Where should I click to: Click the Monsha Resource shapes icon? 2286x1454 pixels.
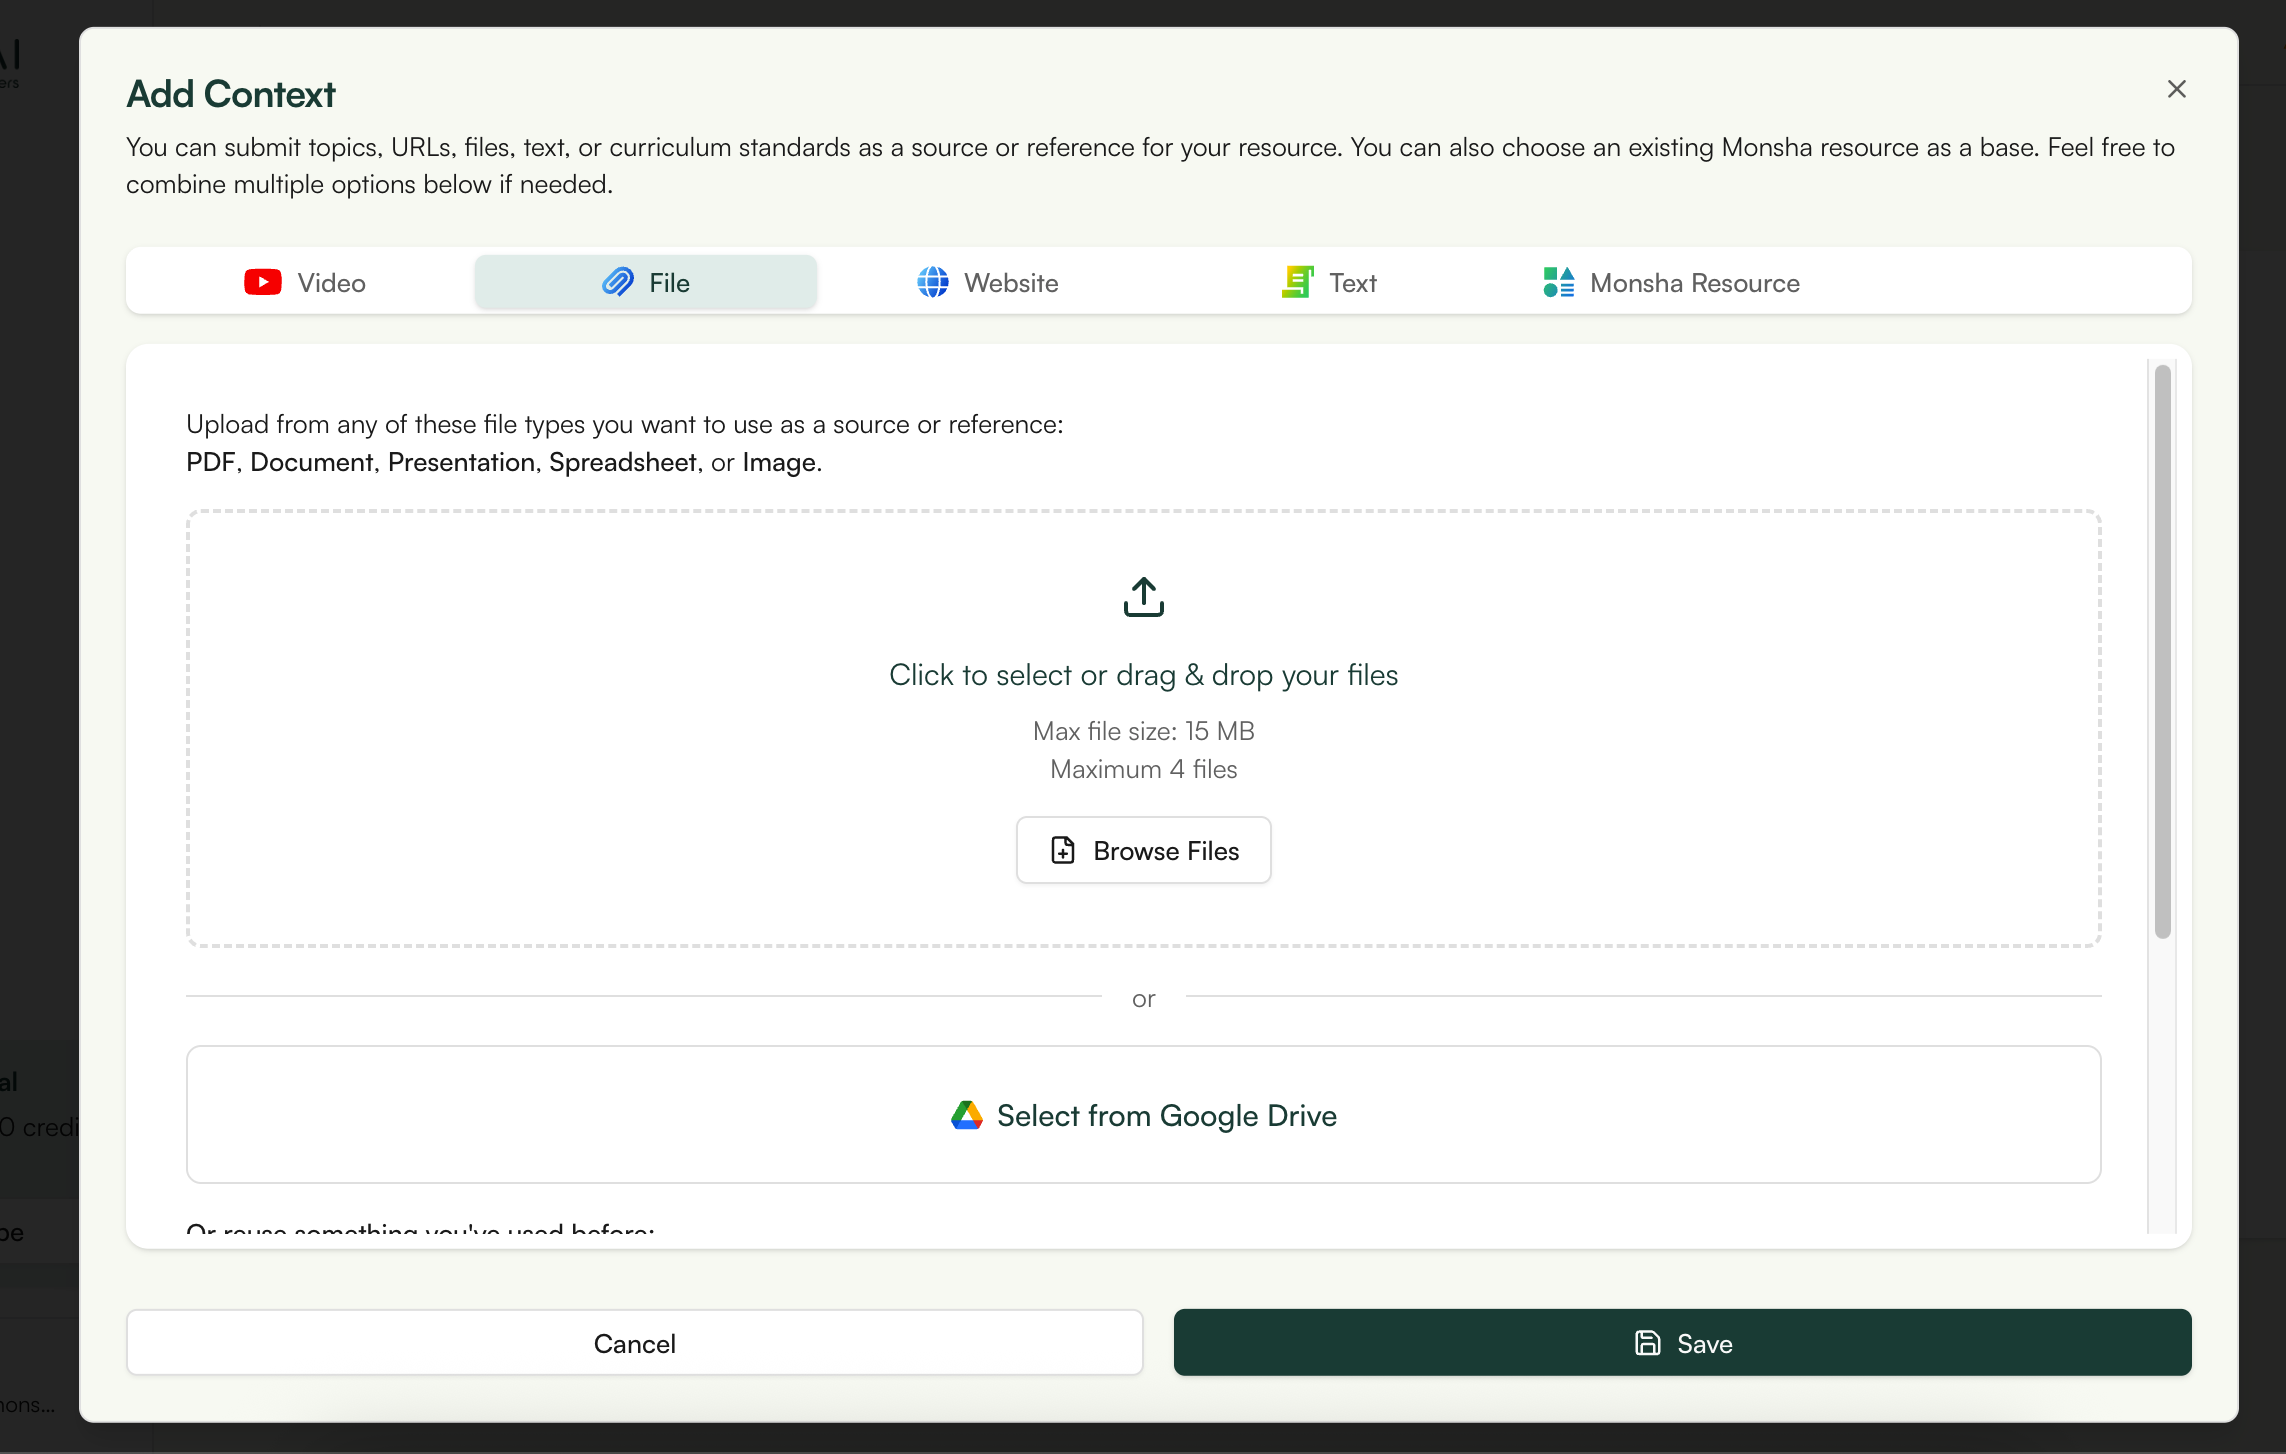[x=1559, y=283]
